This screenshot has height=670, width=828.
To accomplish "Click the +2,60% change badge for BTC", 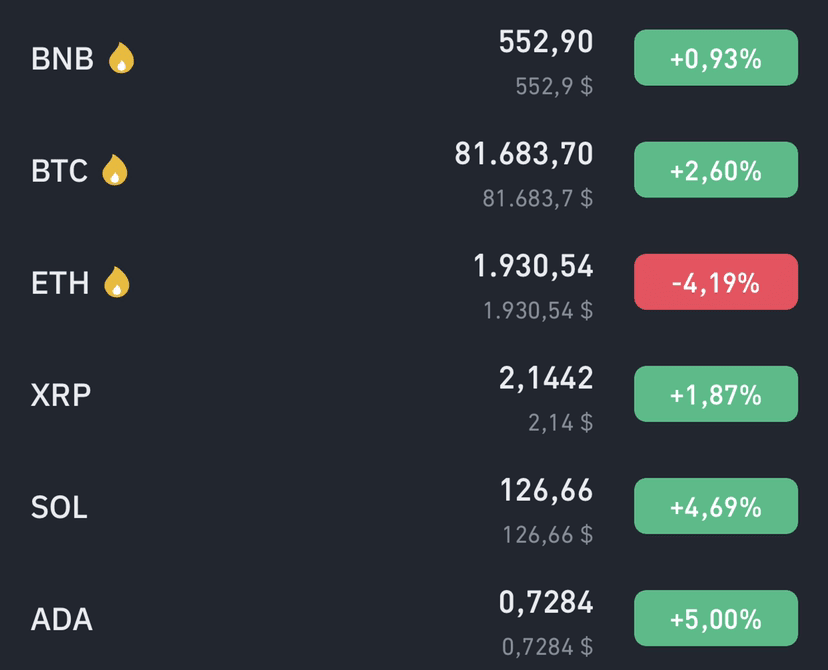I will coord(716,169).
